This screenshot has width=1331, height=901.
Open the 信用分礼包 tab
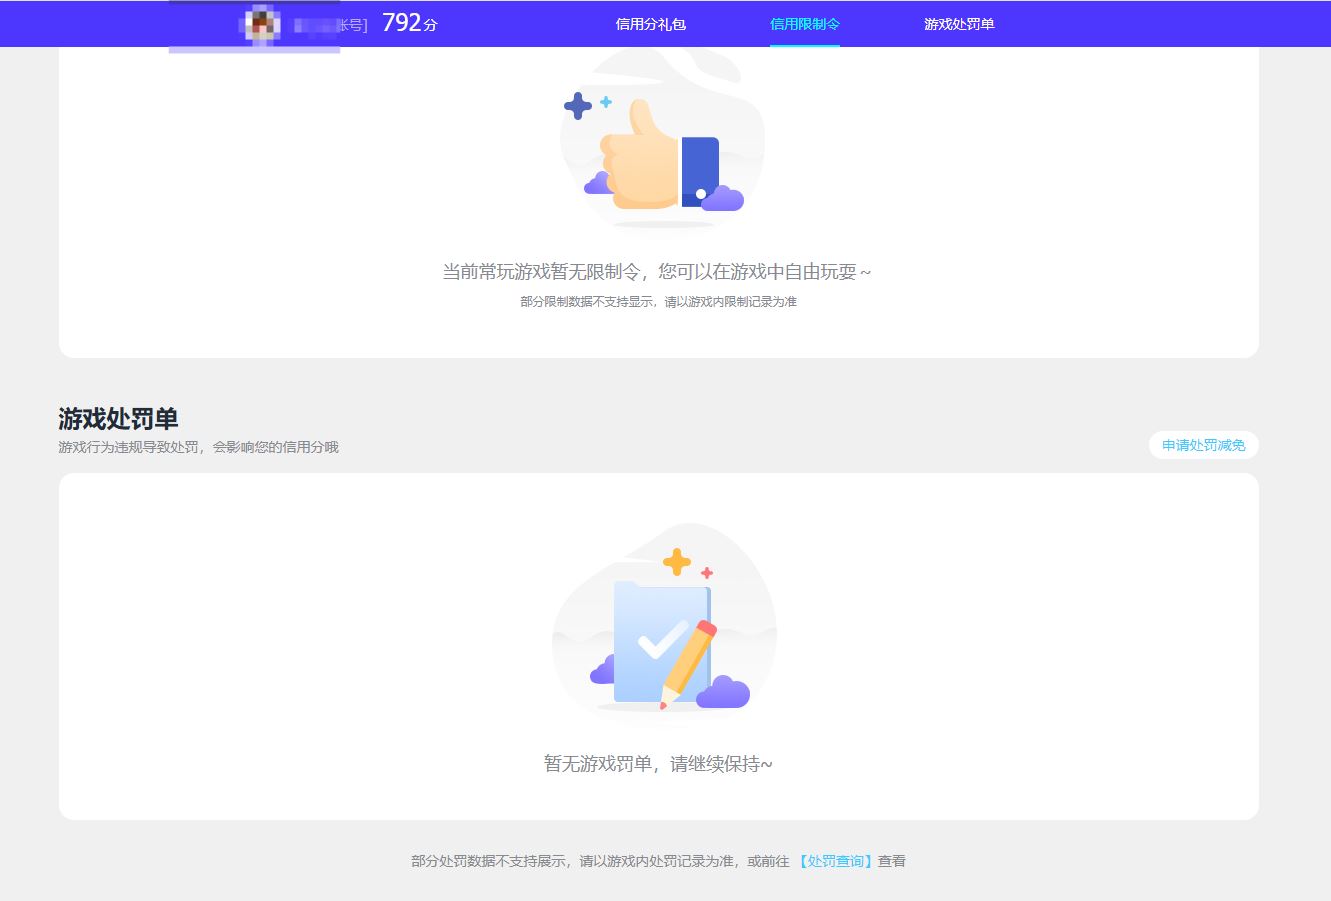650,24
